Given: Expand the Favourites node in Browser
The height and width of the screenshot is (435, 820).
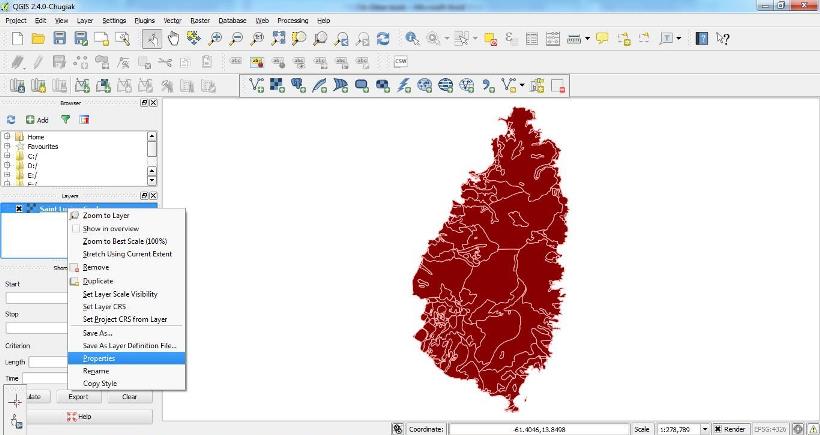Looking at the screenshot, I should 7,146.
